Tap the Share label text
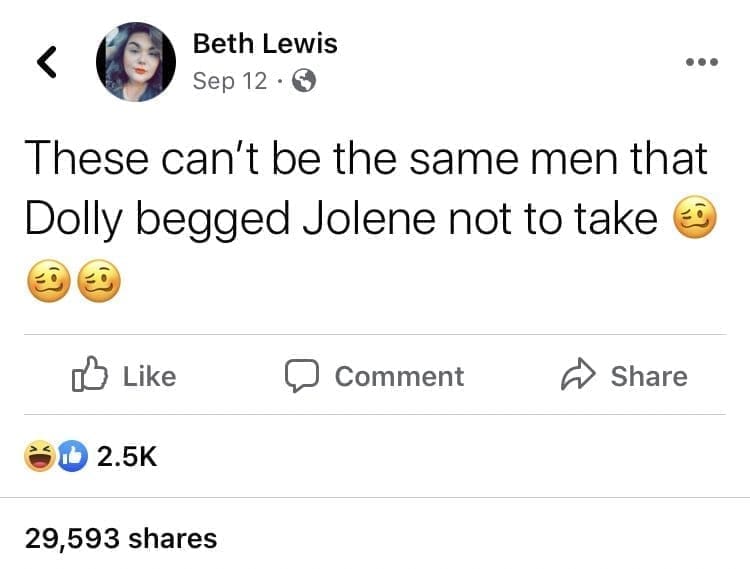Viewport: 750px width, 569px height. tap(649, 376)
